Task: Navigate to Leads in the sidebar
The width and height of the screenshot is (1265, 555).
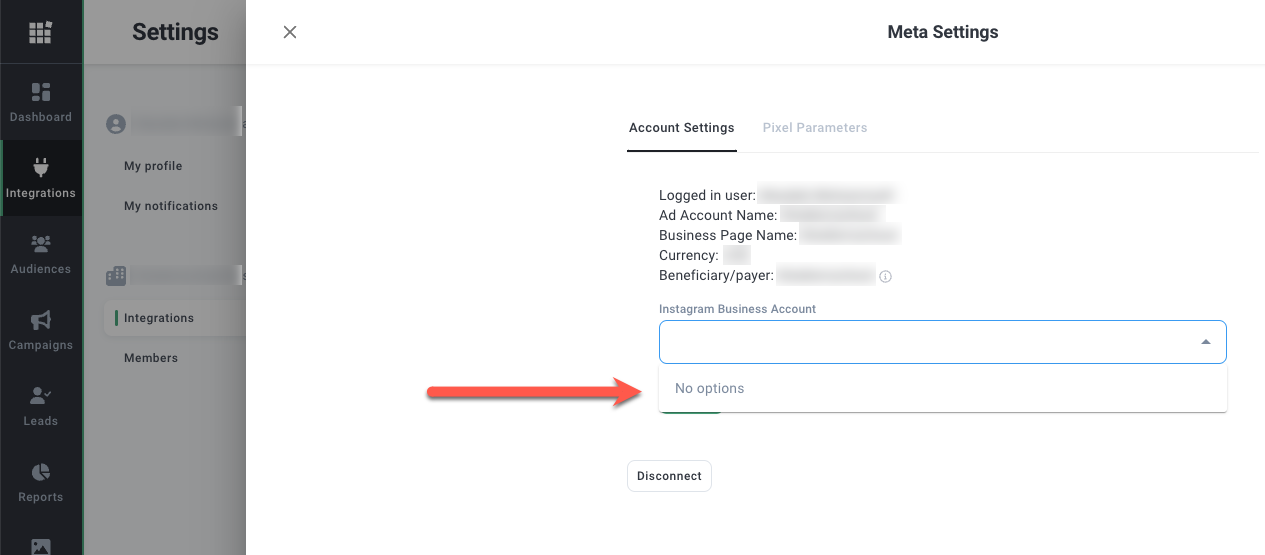Action: tap(41, 406)
